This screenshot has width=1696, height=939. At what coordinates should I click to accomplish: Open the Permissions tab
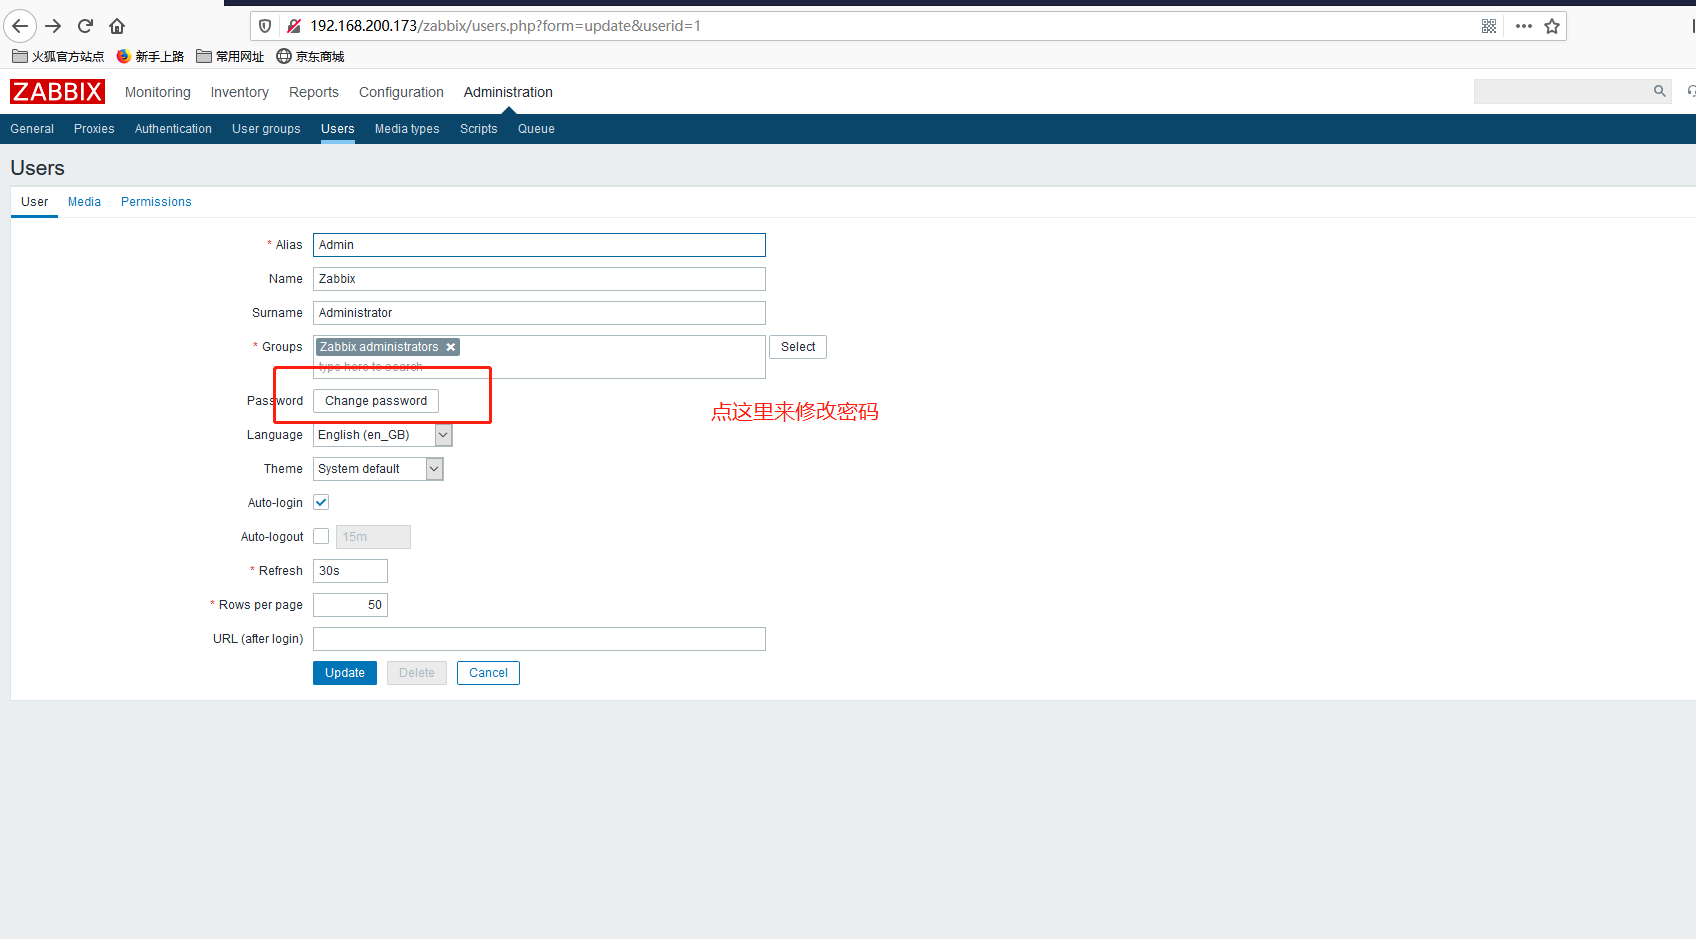(156, 202)
